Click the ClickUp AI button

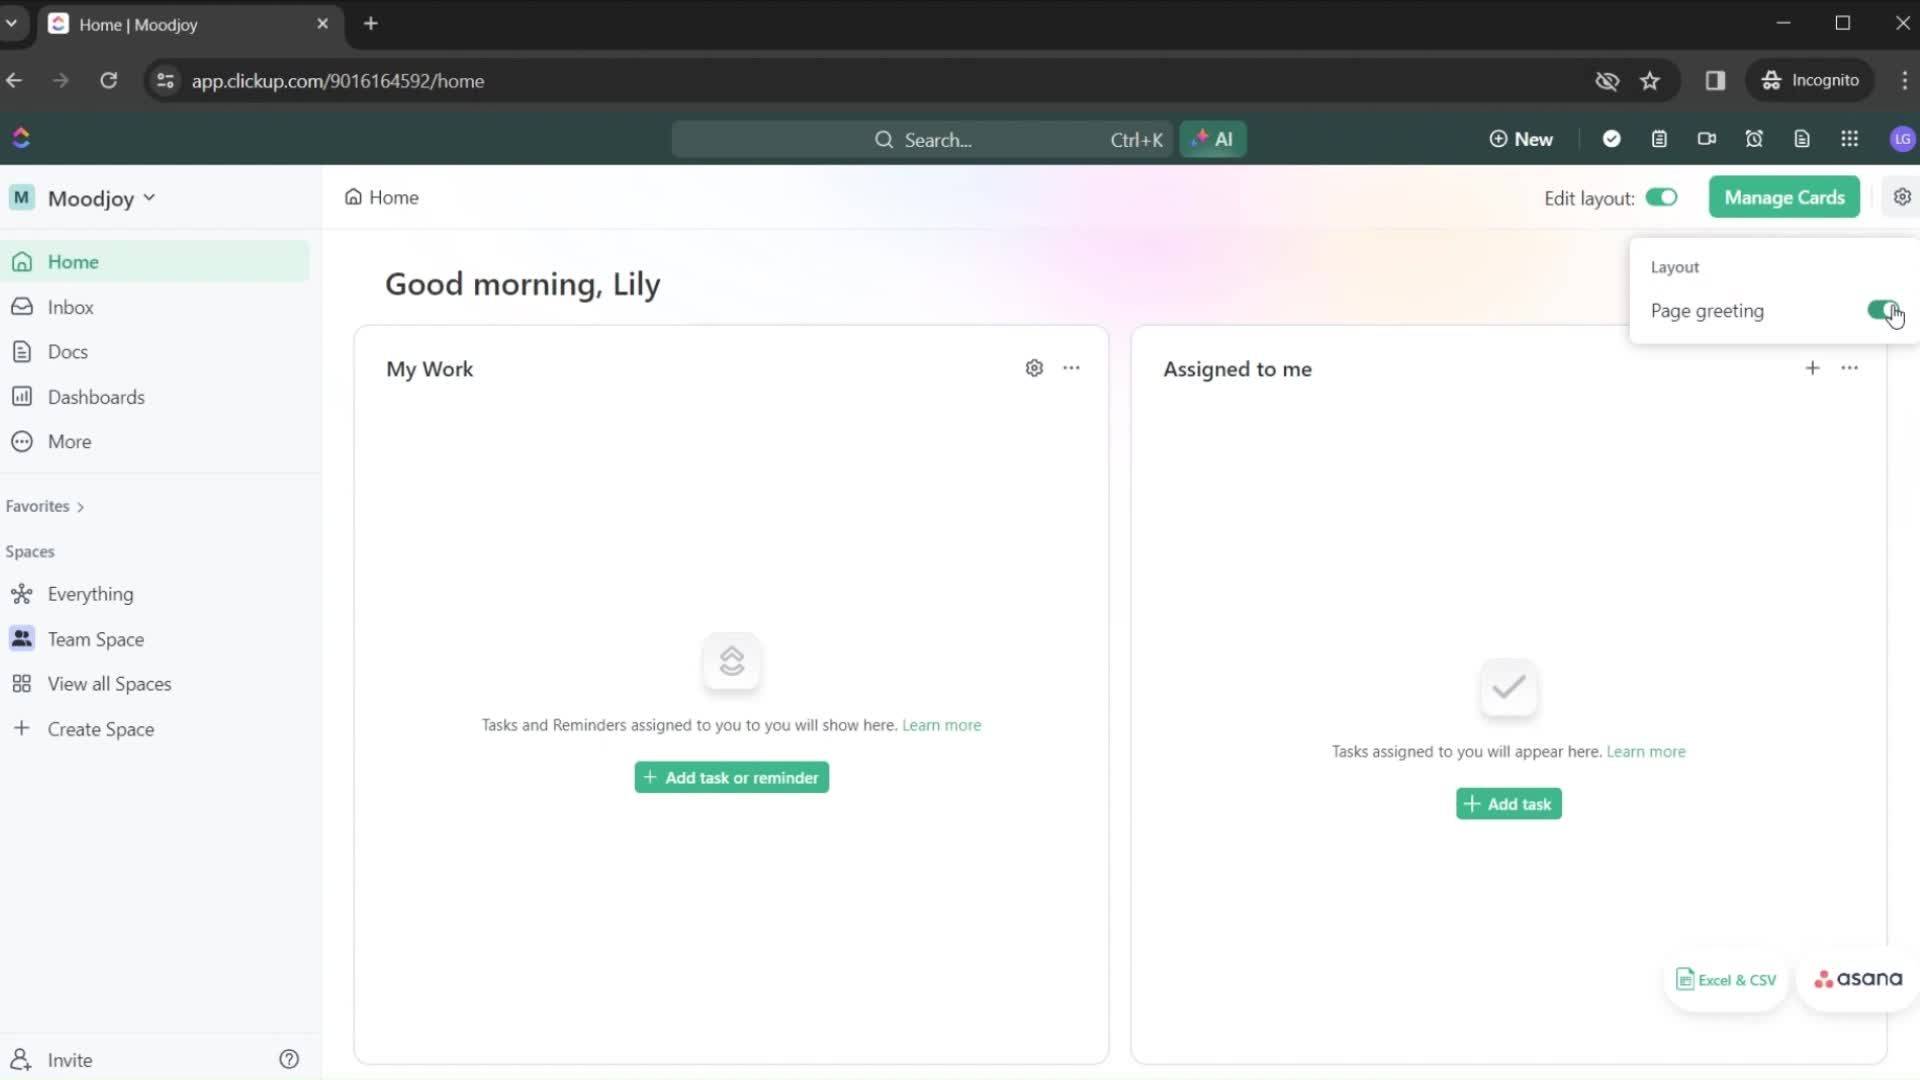[1213, 138]
